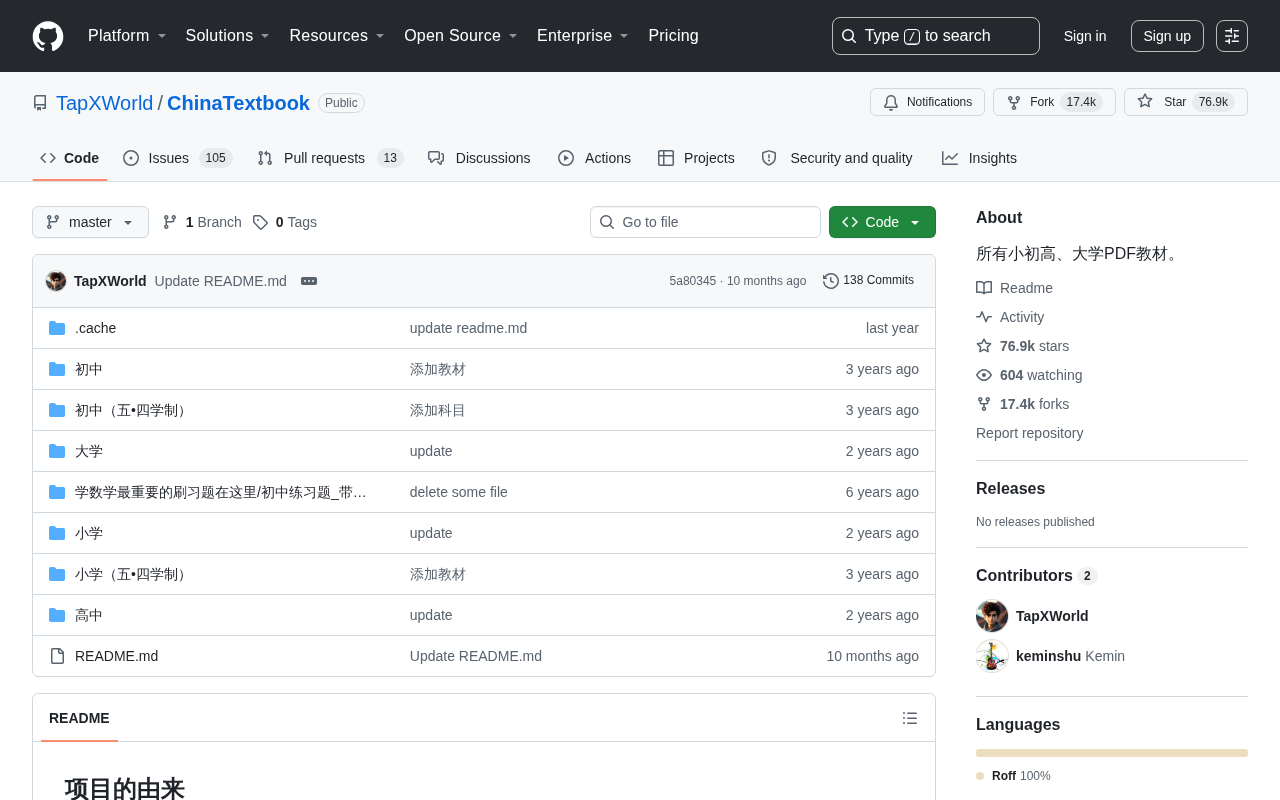Image resolution: width=1280 pixels, height=800 pixels.
Task: Expand the Enterprise menu
Action: (583, 36)
